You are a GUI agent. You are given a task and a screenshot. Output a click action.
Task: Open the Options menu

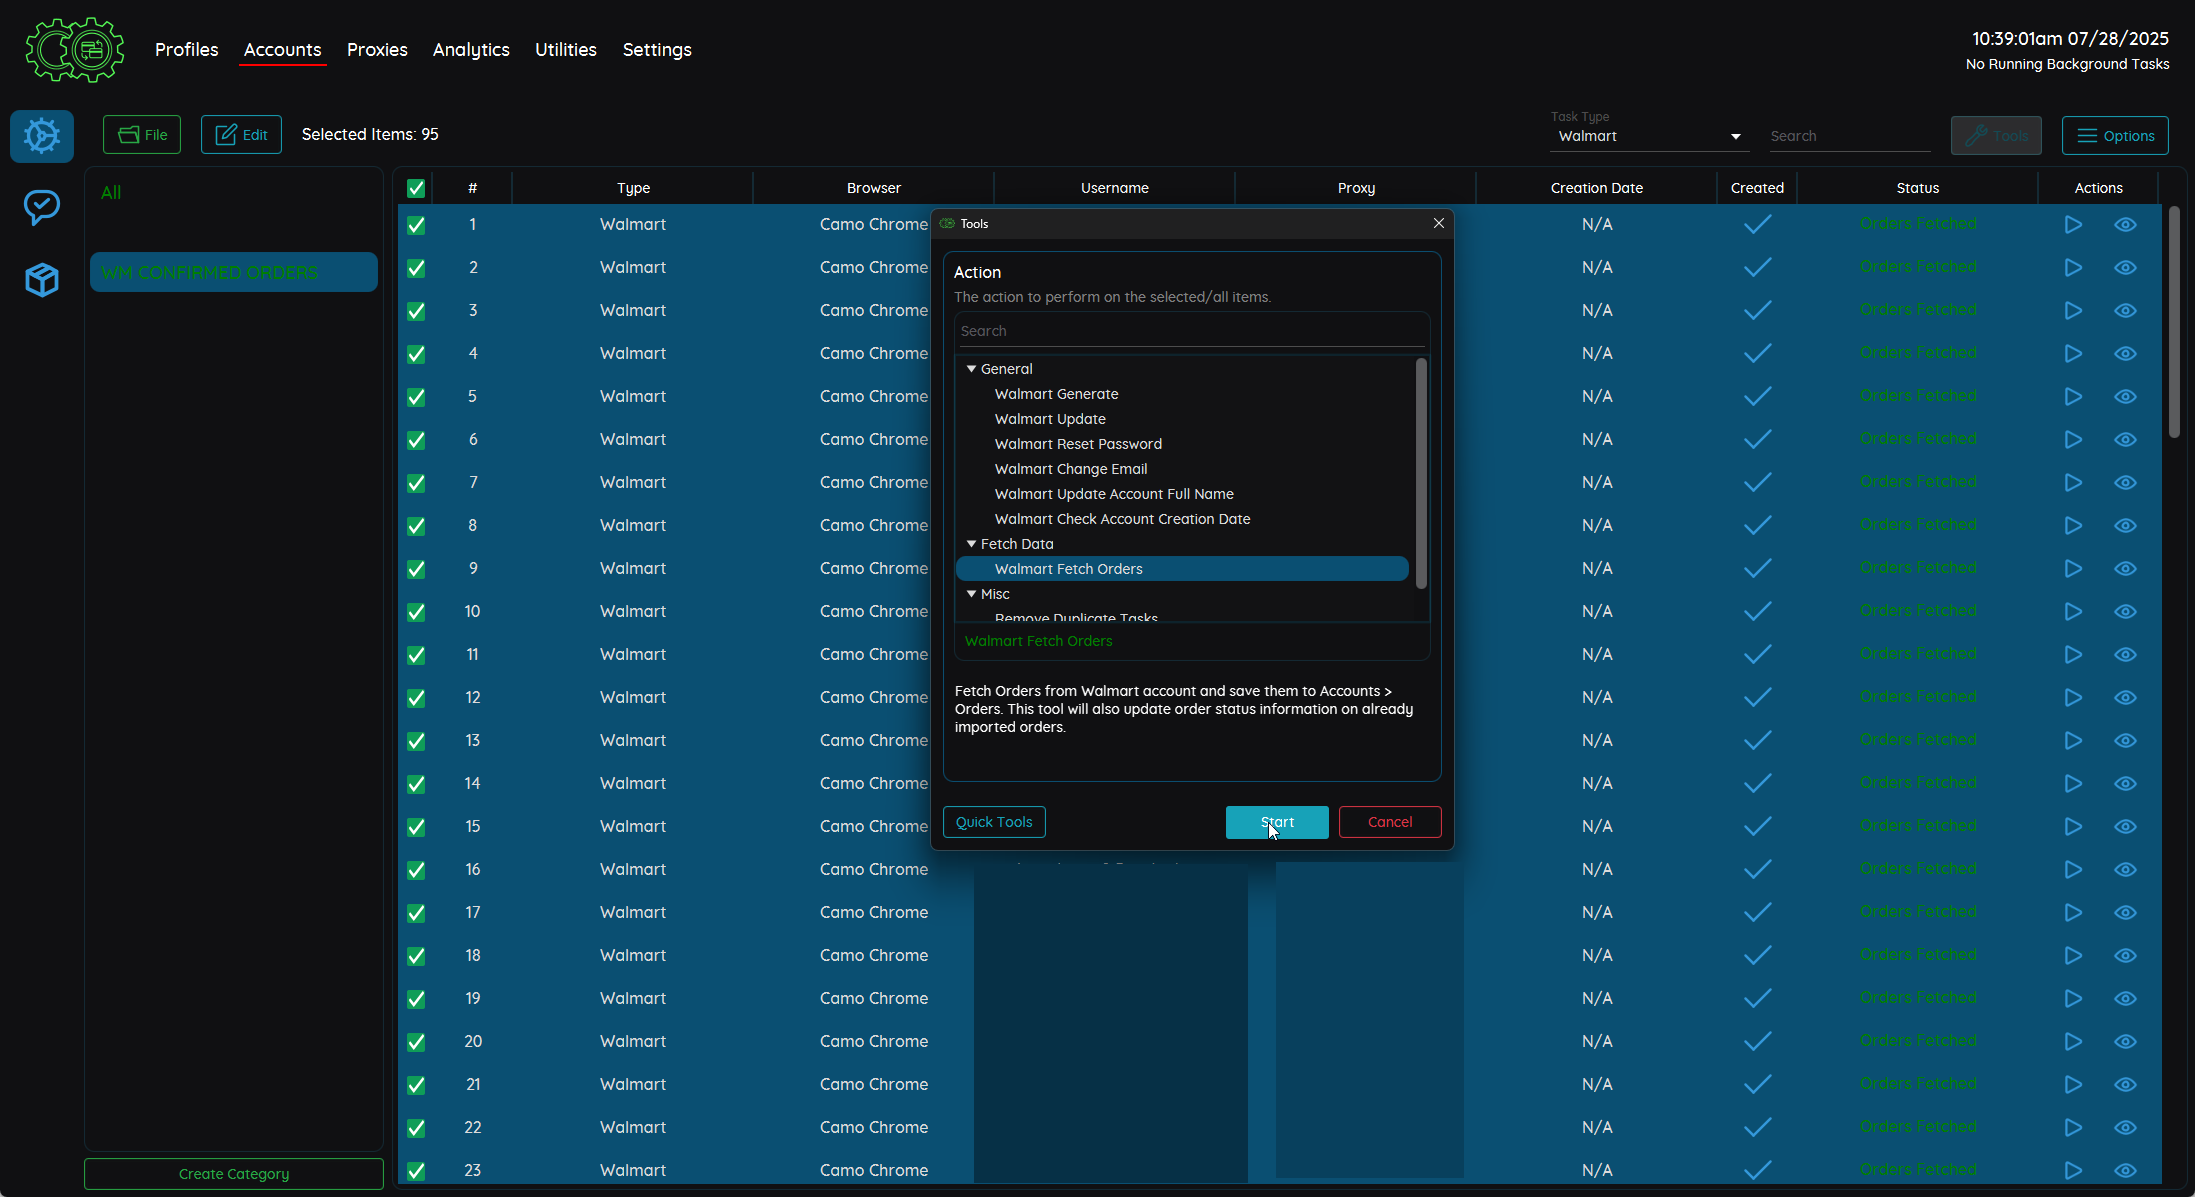[x=2115, y=136]
